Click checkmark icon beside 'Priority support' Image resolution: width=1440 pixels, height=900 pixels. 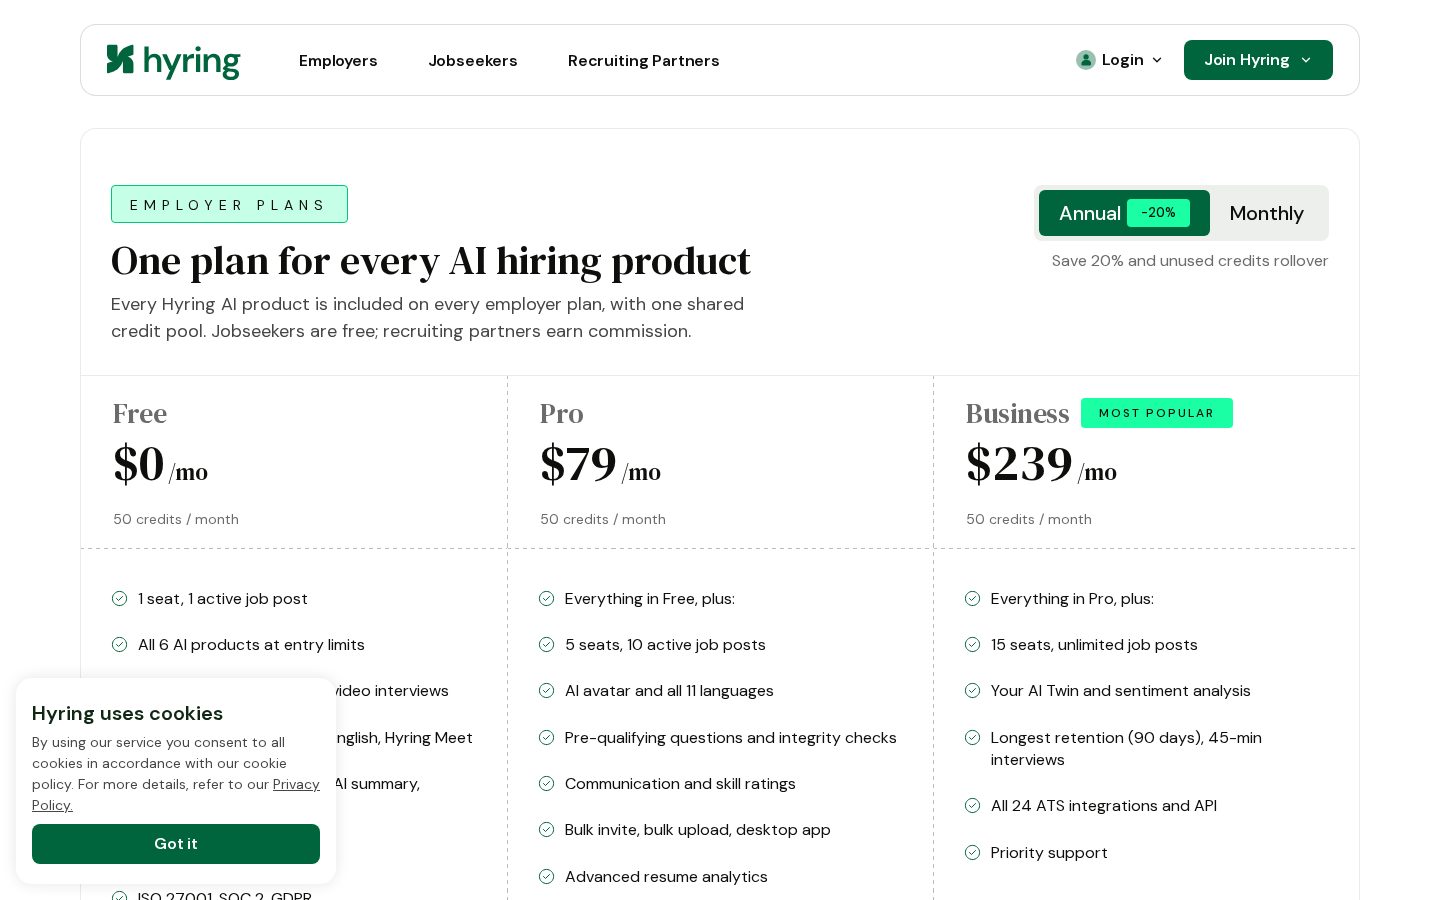point(972,853)
